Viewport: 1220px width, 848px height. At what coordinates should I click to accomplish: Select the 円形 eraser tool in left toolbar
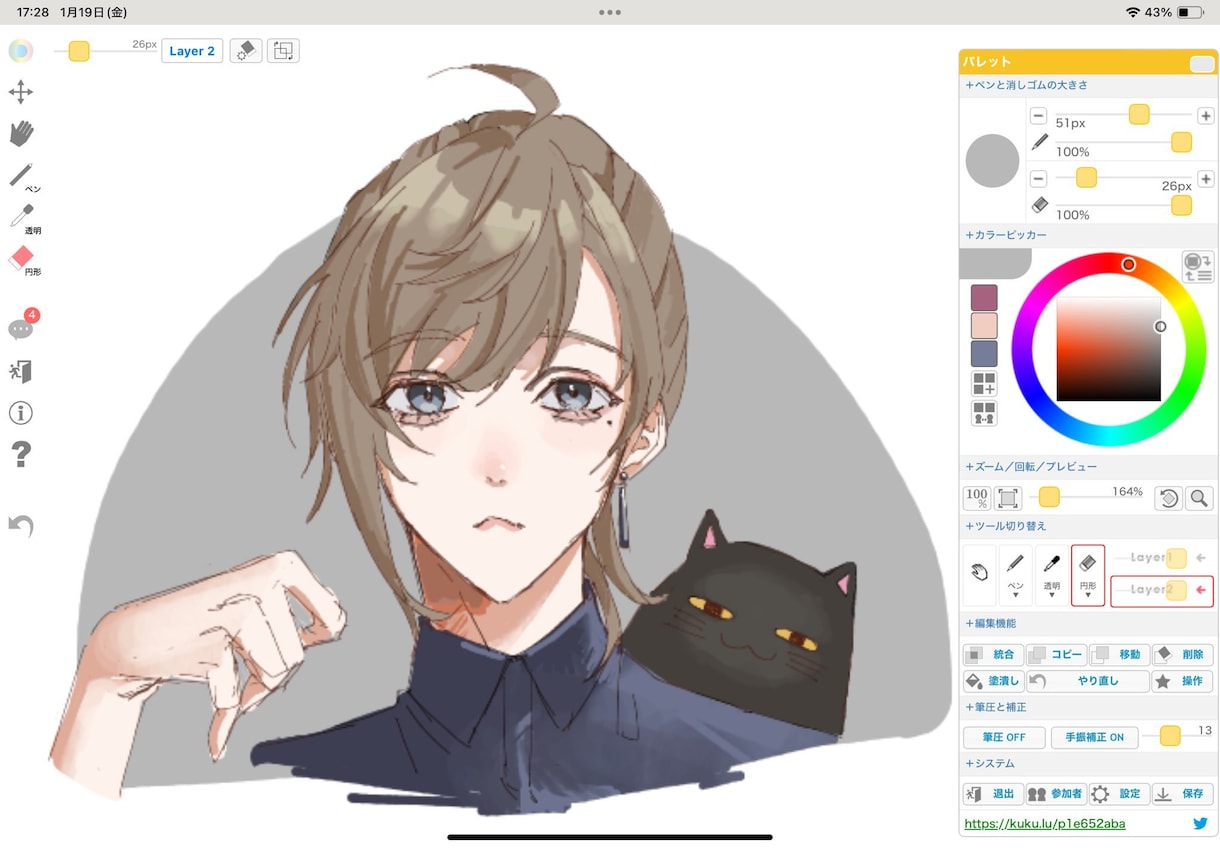pos(23,260)
